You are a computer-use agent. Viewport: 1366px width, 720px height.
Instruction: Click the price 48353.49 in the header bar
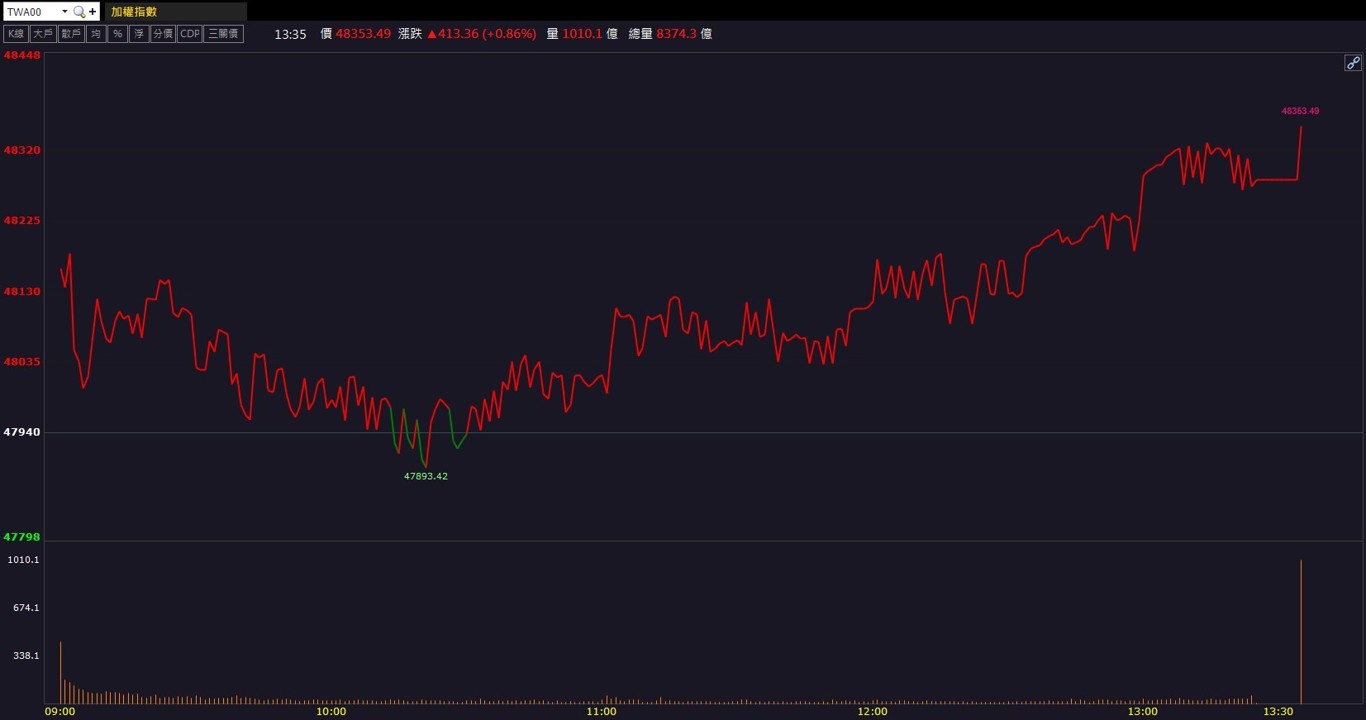(x=363, y=34)
